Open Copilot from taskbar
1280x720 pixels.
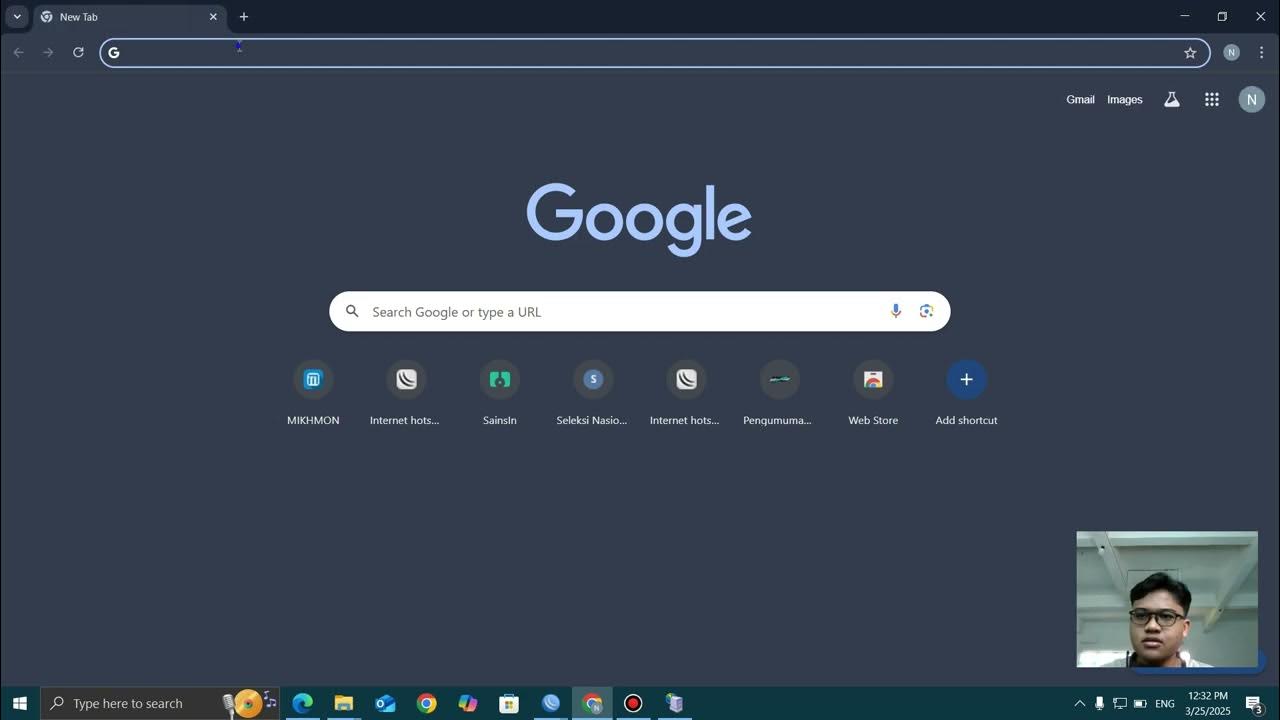[468, 703]
